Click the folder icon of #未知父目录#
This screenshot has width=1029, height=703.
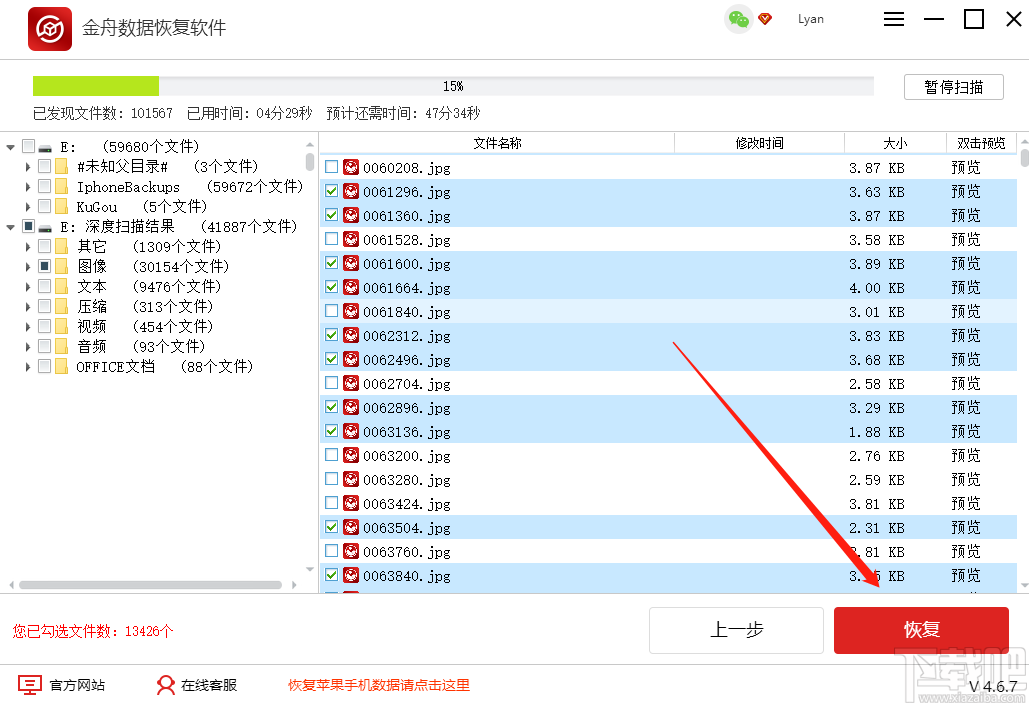[62, 166]
